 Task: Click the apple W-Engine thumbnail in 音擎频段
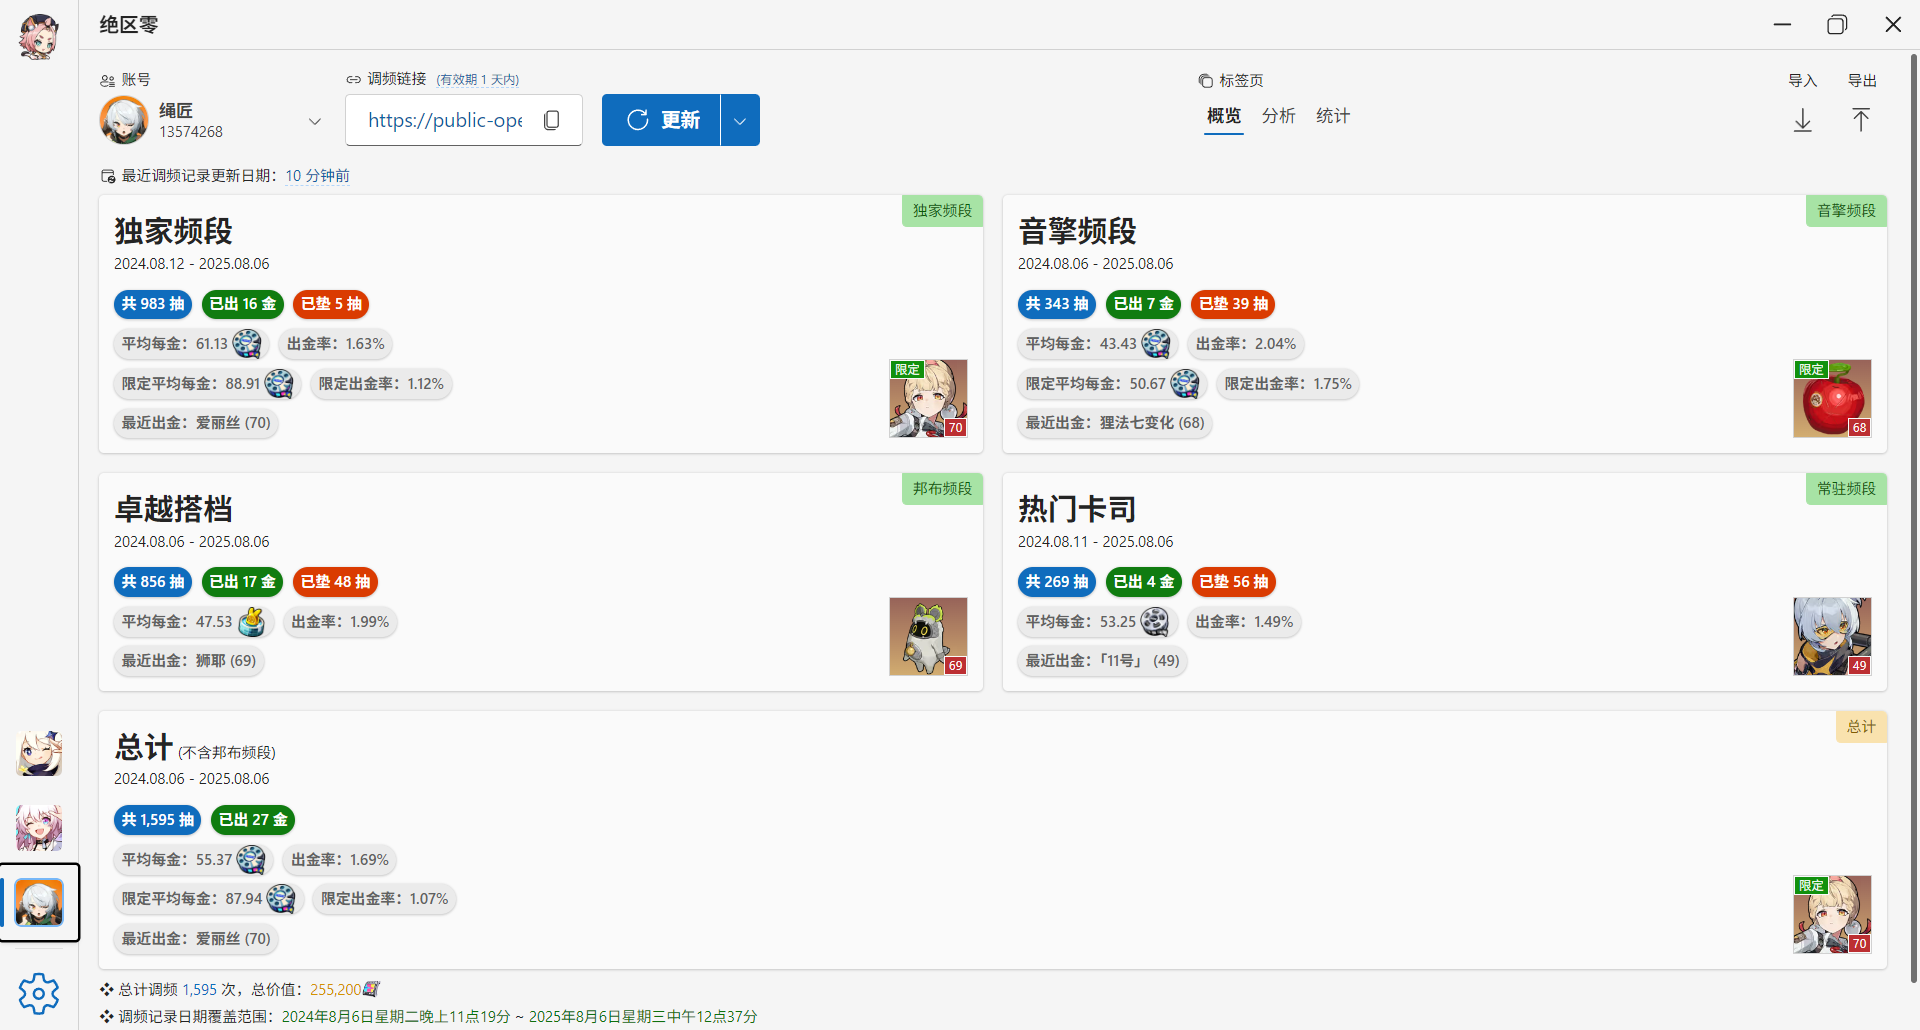(x=1832, y=398)
